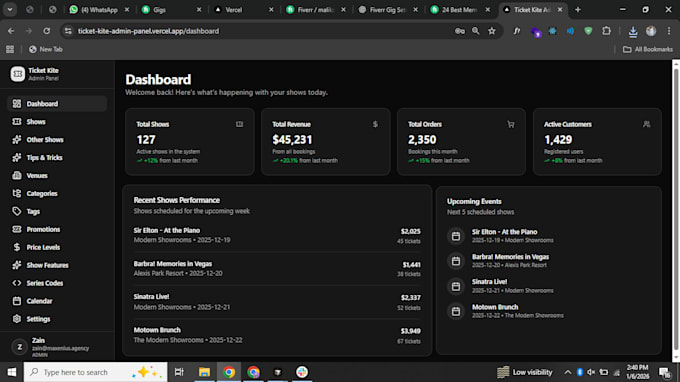Click the Series Codes brackets icon

click(x=16, y=283)
